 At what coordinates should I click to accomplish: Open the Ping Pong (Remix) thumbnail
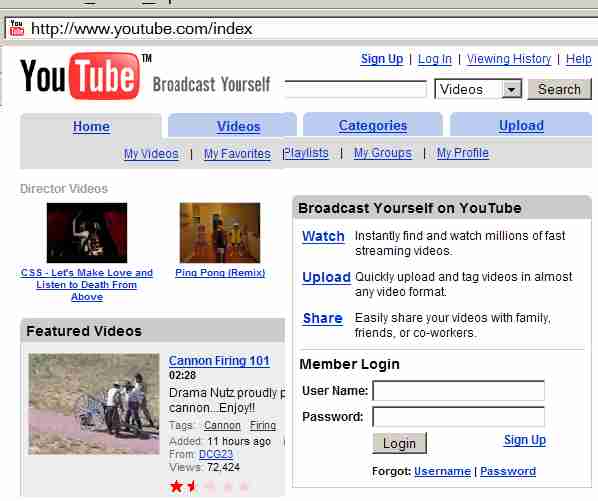[x=220, y=233]
